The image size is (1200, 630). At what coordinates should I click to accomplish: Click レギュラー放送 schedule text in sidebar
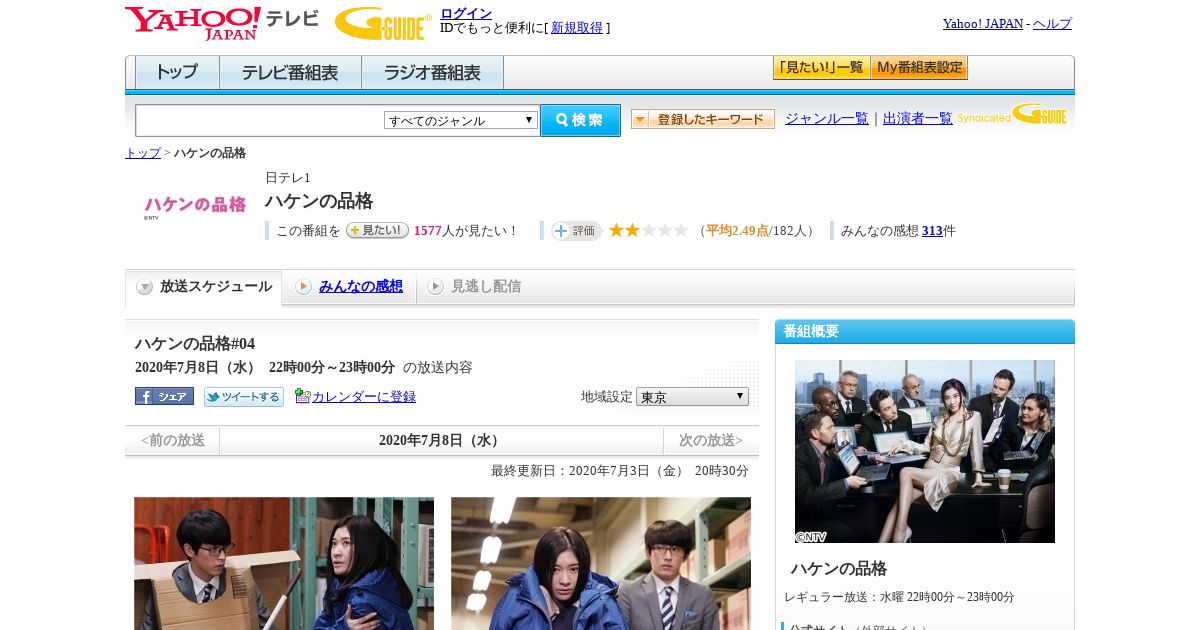click(899, 597)
